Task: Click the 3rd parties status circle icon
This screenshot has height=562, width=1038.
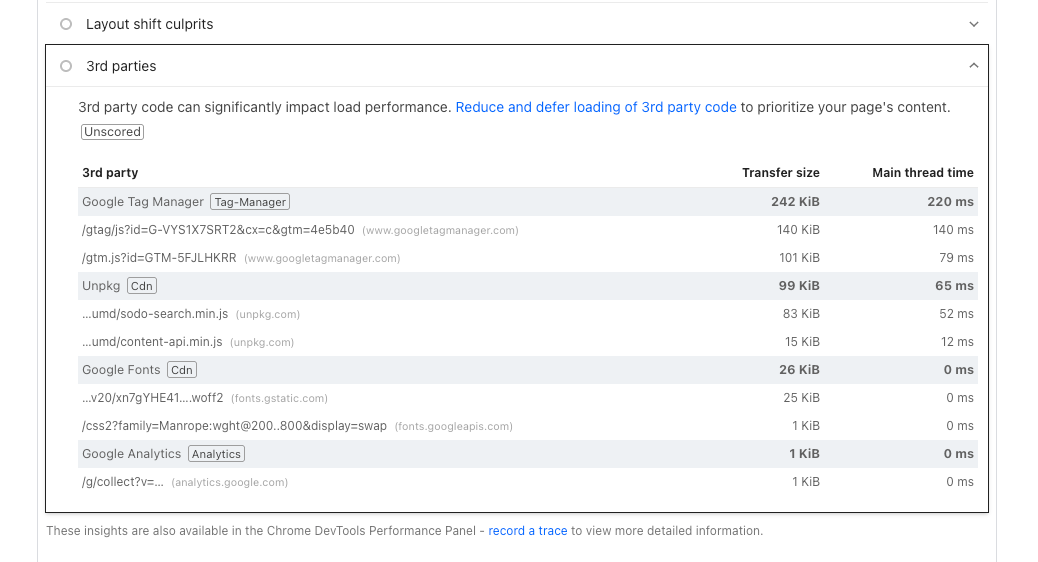Action: (66, 66)
